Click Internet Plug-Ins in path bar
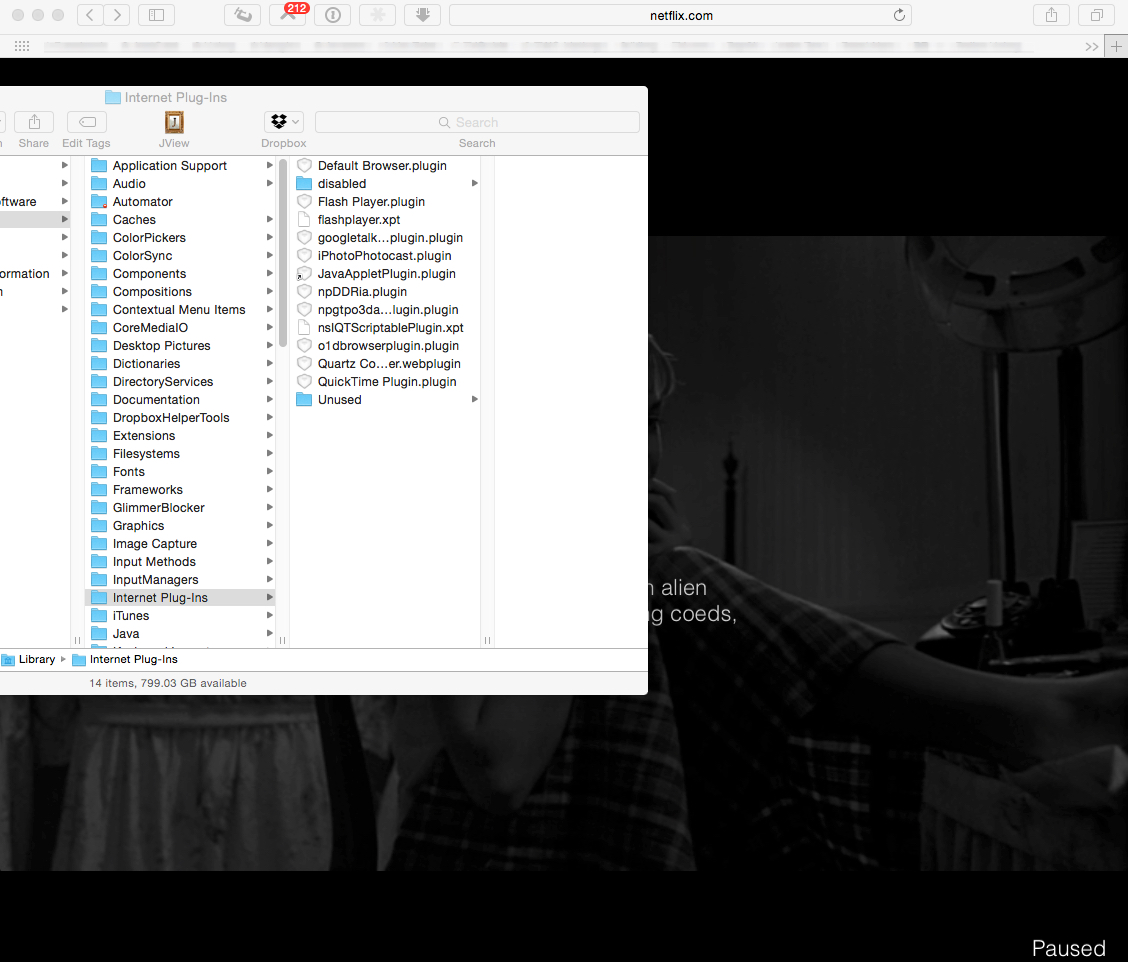1128x962 pixels. click(133, 659)
